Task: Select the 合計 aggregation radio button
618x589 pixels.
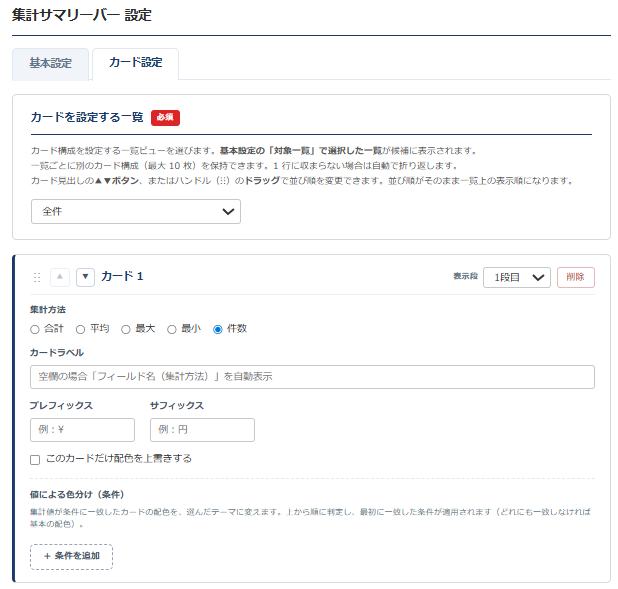Action: click(x=35, y=330)
